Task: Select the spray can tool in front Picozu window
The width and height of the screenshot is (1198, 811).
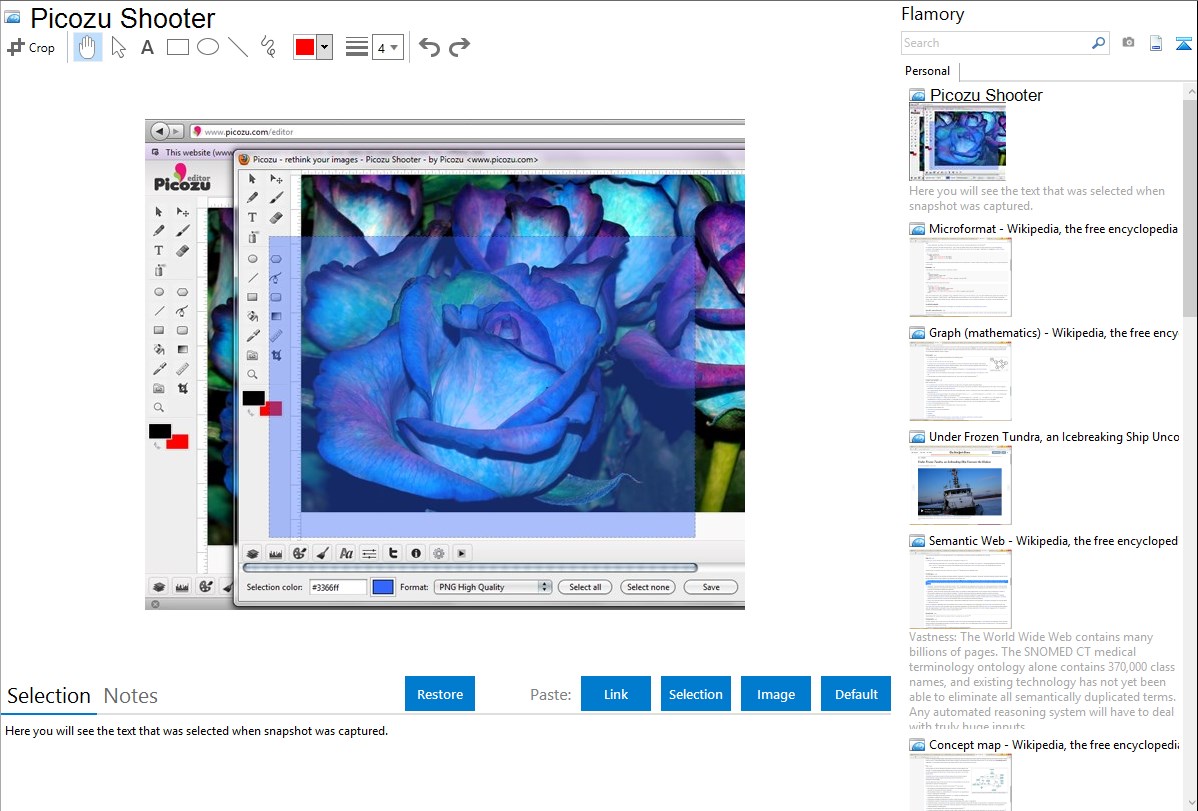Action: click(x=252, y=237)
